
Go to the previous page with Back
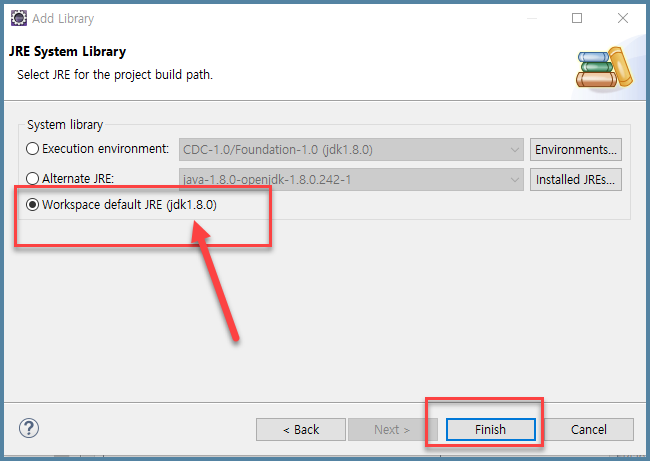tap(301, 429)
